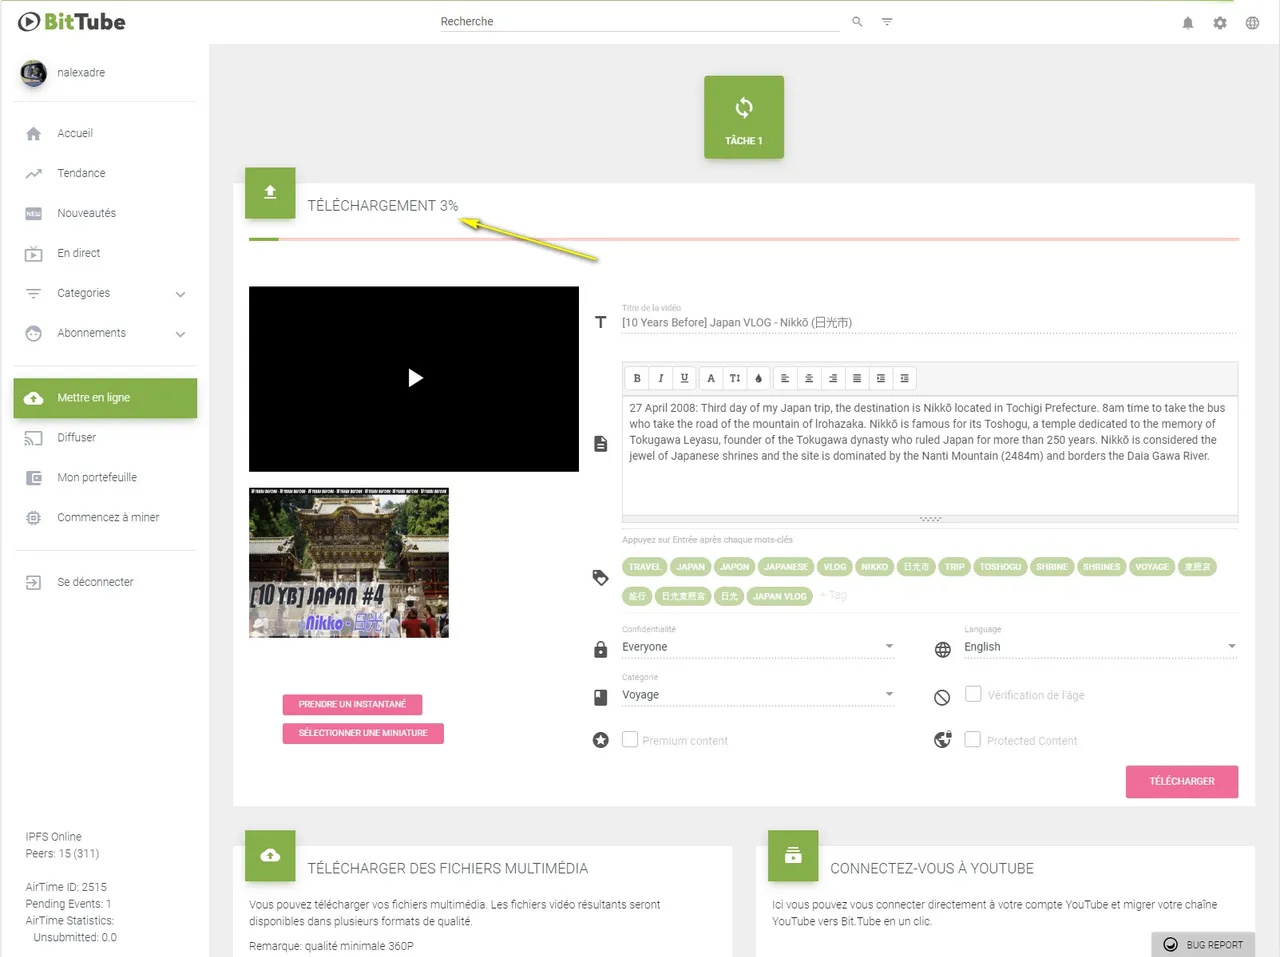Enable Protected Content checkbox

(x=972, y=740)
